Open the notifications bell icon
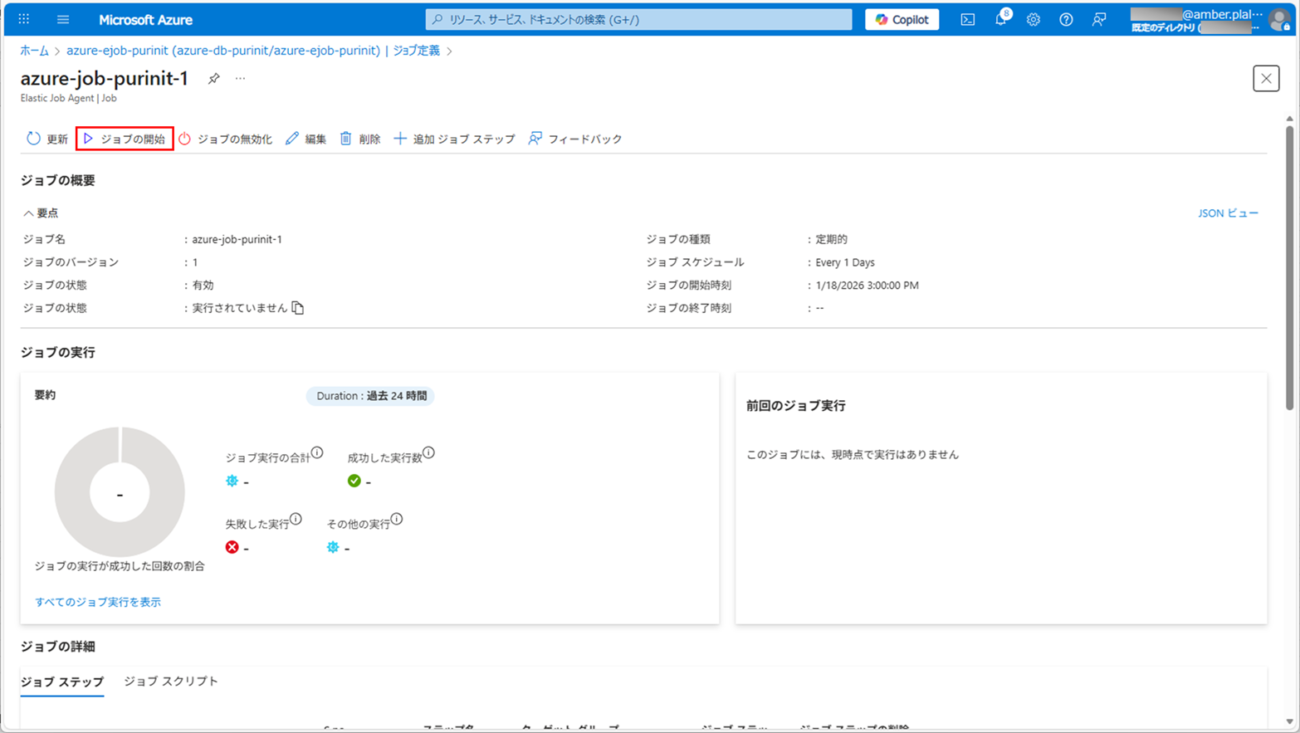 click(x=1000, y=19)
